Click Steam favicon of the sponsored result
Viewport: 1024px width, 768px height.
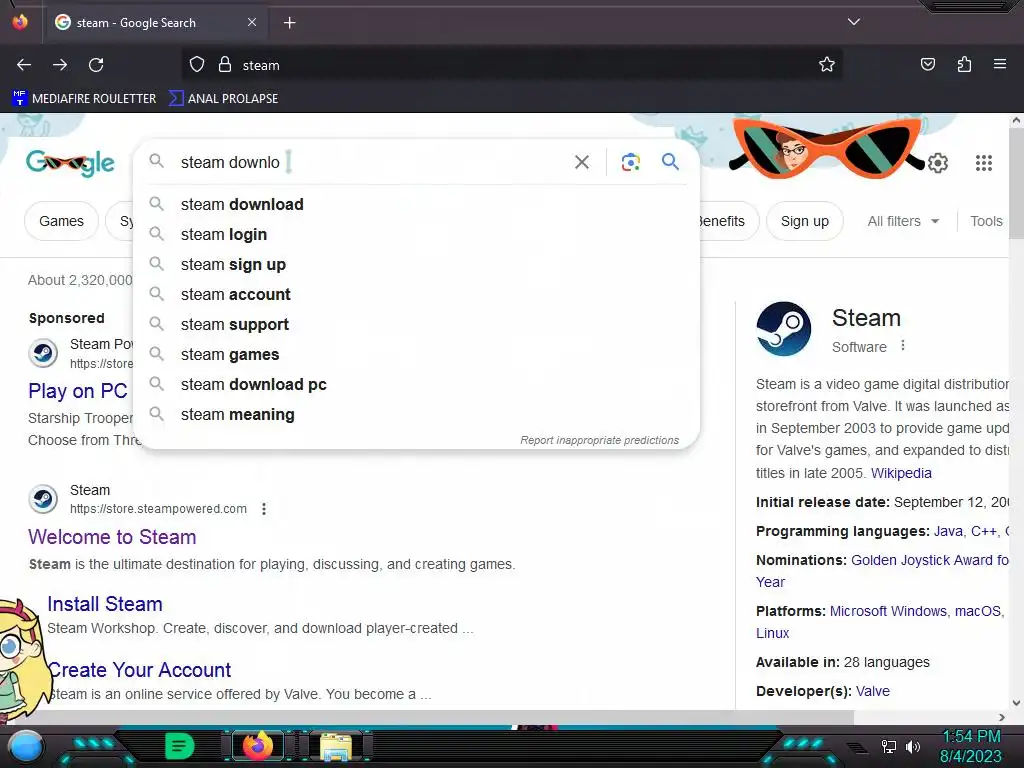[x=43, y=353]
